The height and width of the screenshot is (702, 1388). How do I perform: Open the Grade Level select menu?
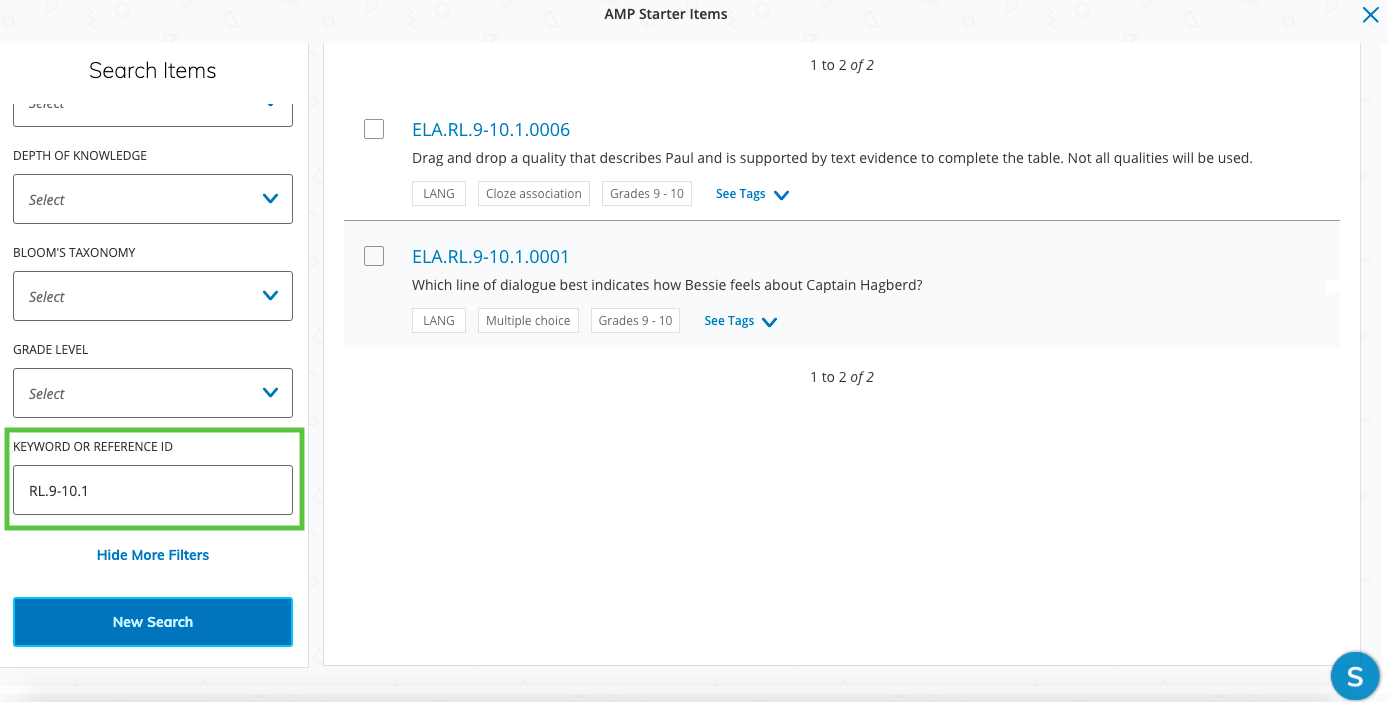152,393
